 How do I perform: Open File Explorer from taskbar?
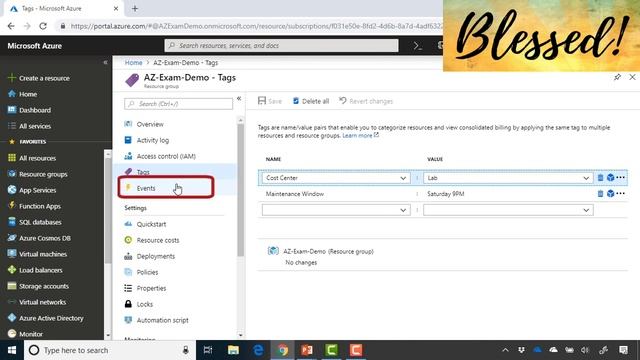(x=233, y=350)
